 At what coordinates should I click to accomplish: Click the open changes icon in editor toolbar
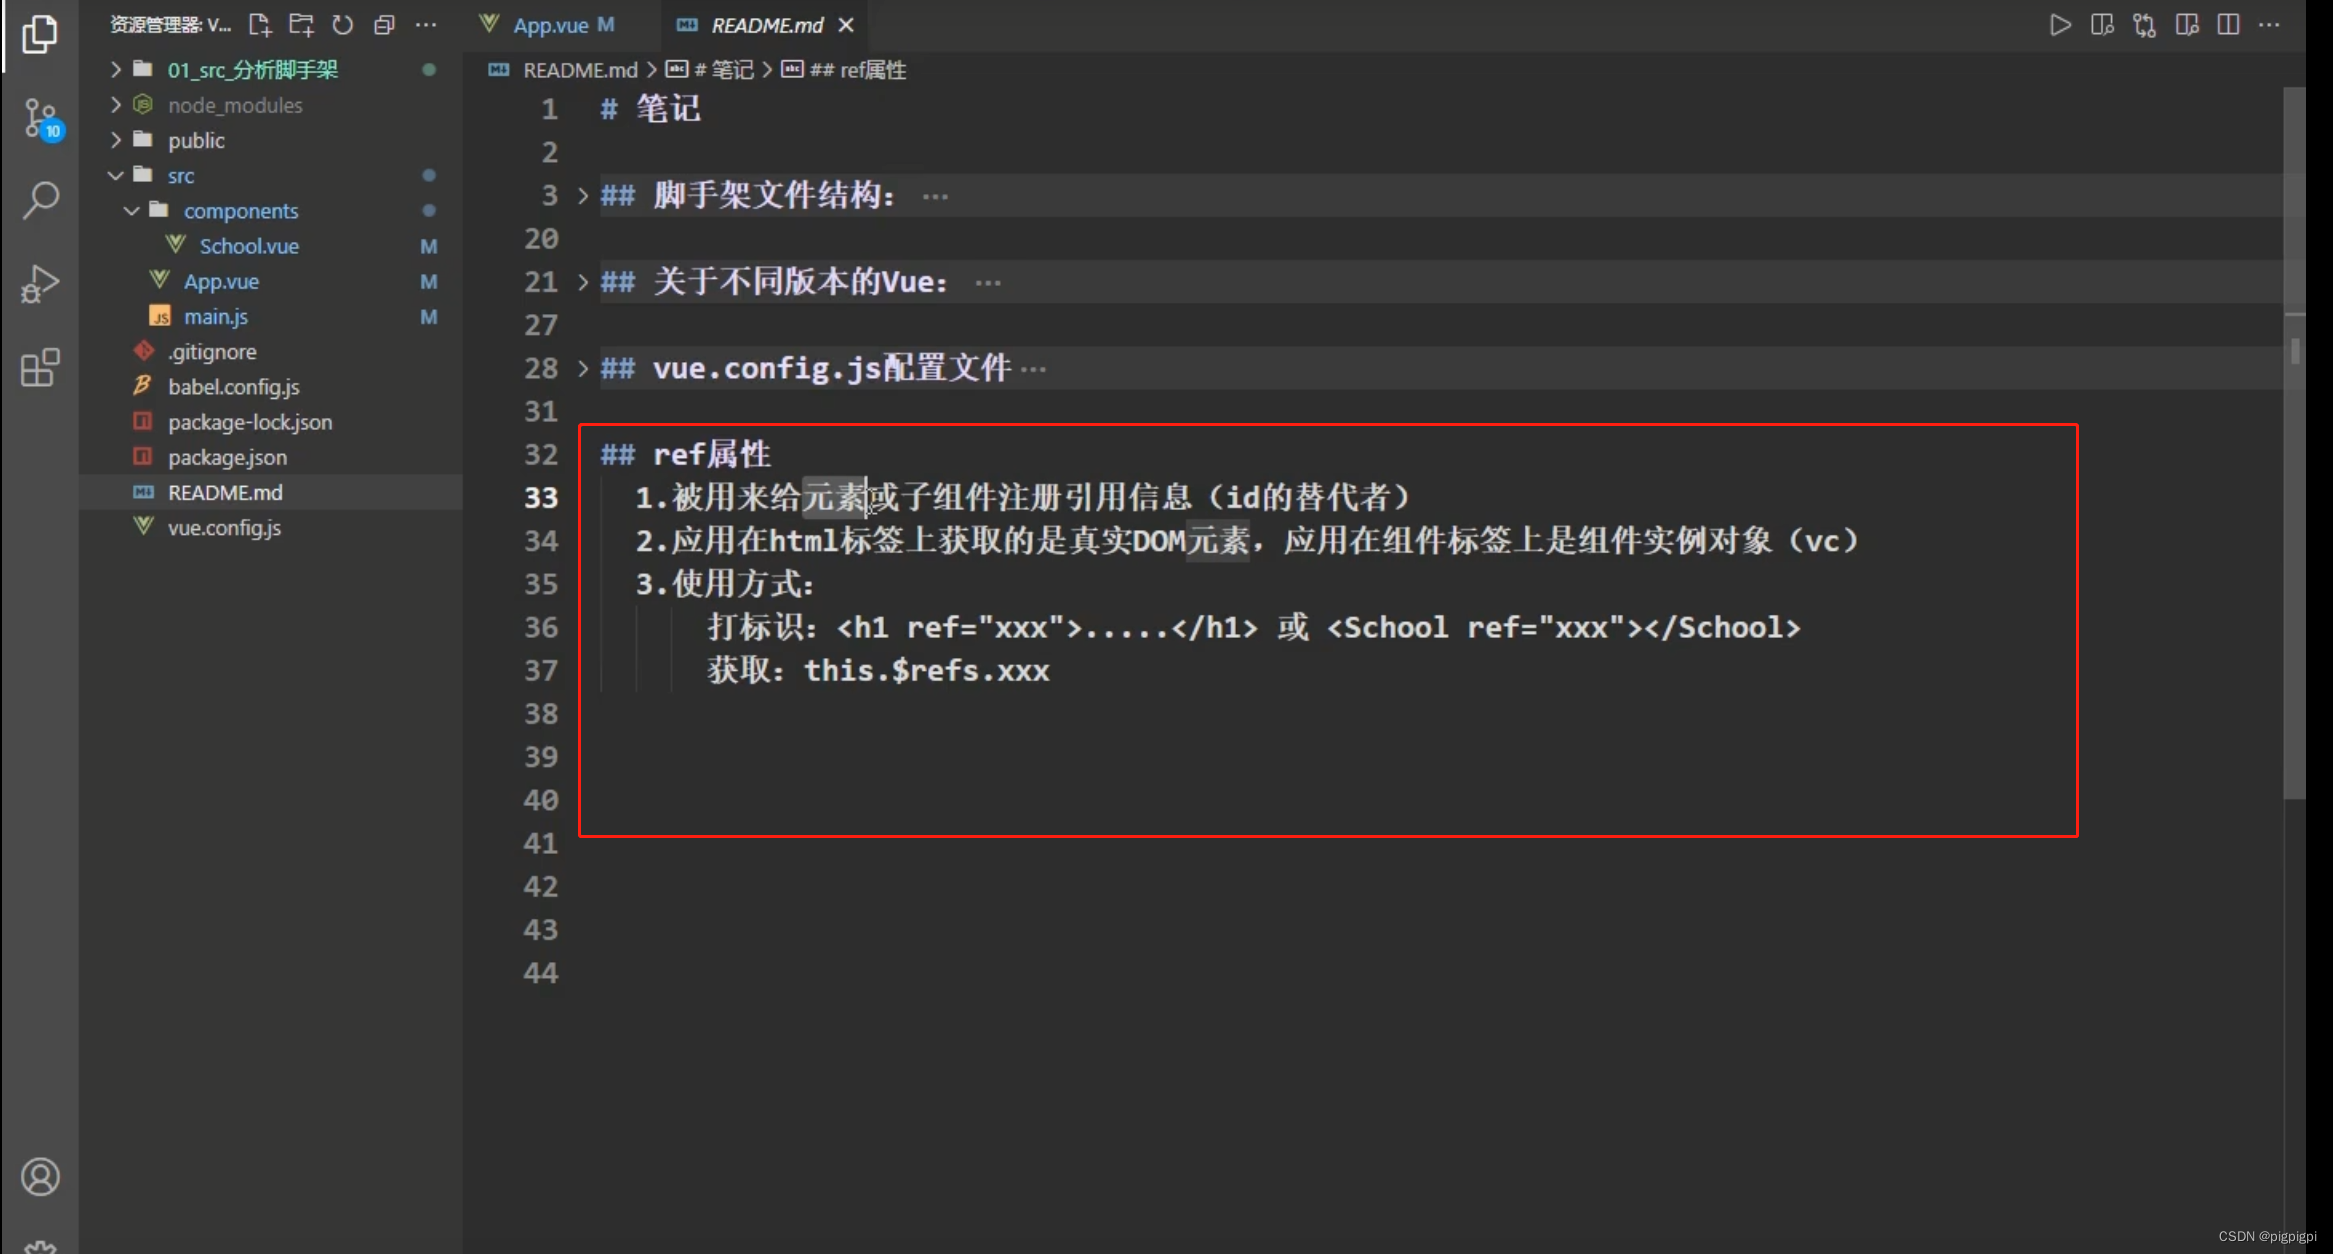click(x=2187, y=25)
